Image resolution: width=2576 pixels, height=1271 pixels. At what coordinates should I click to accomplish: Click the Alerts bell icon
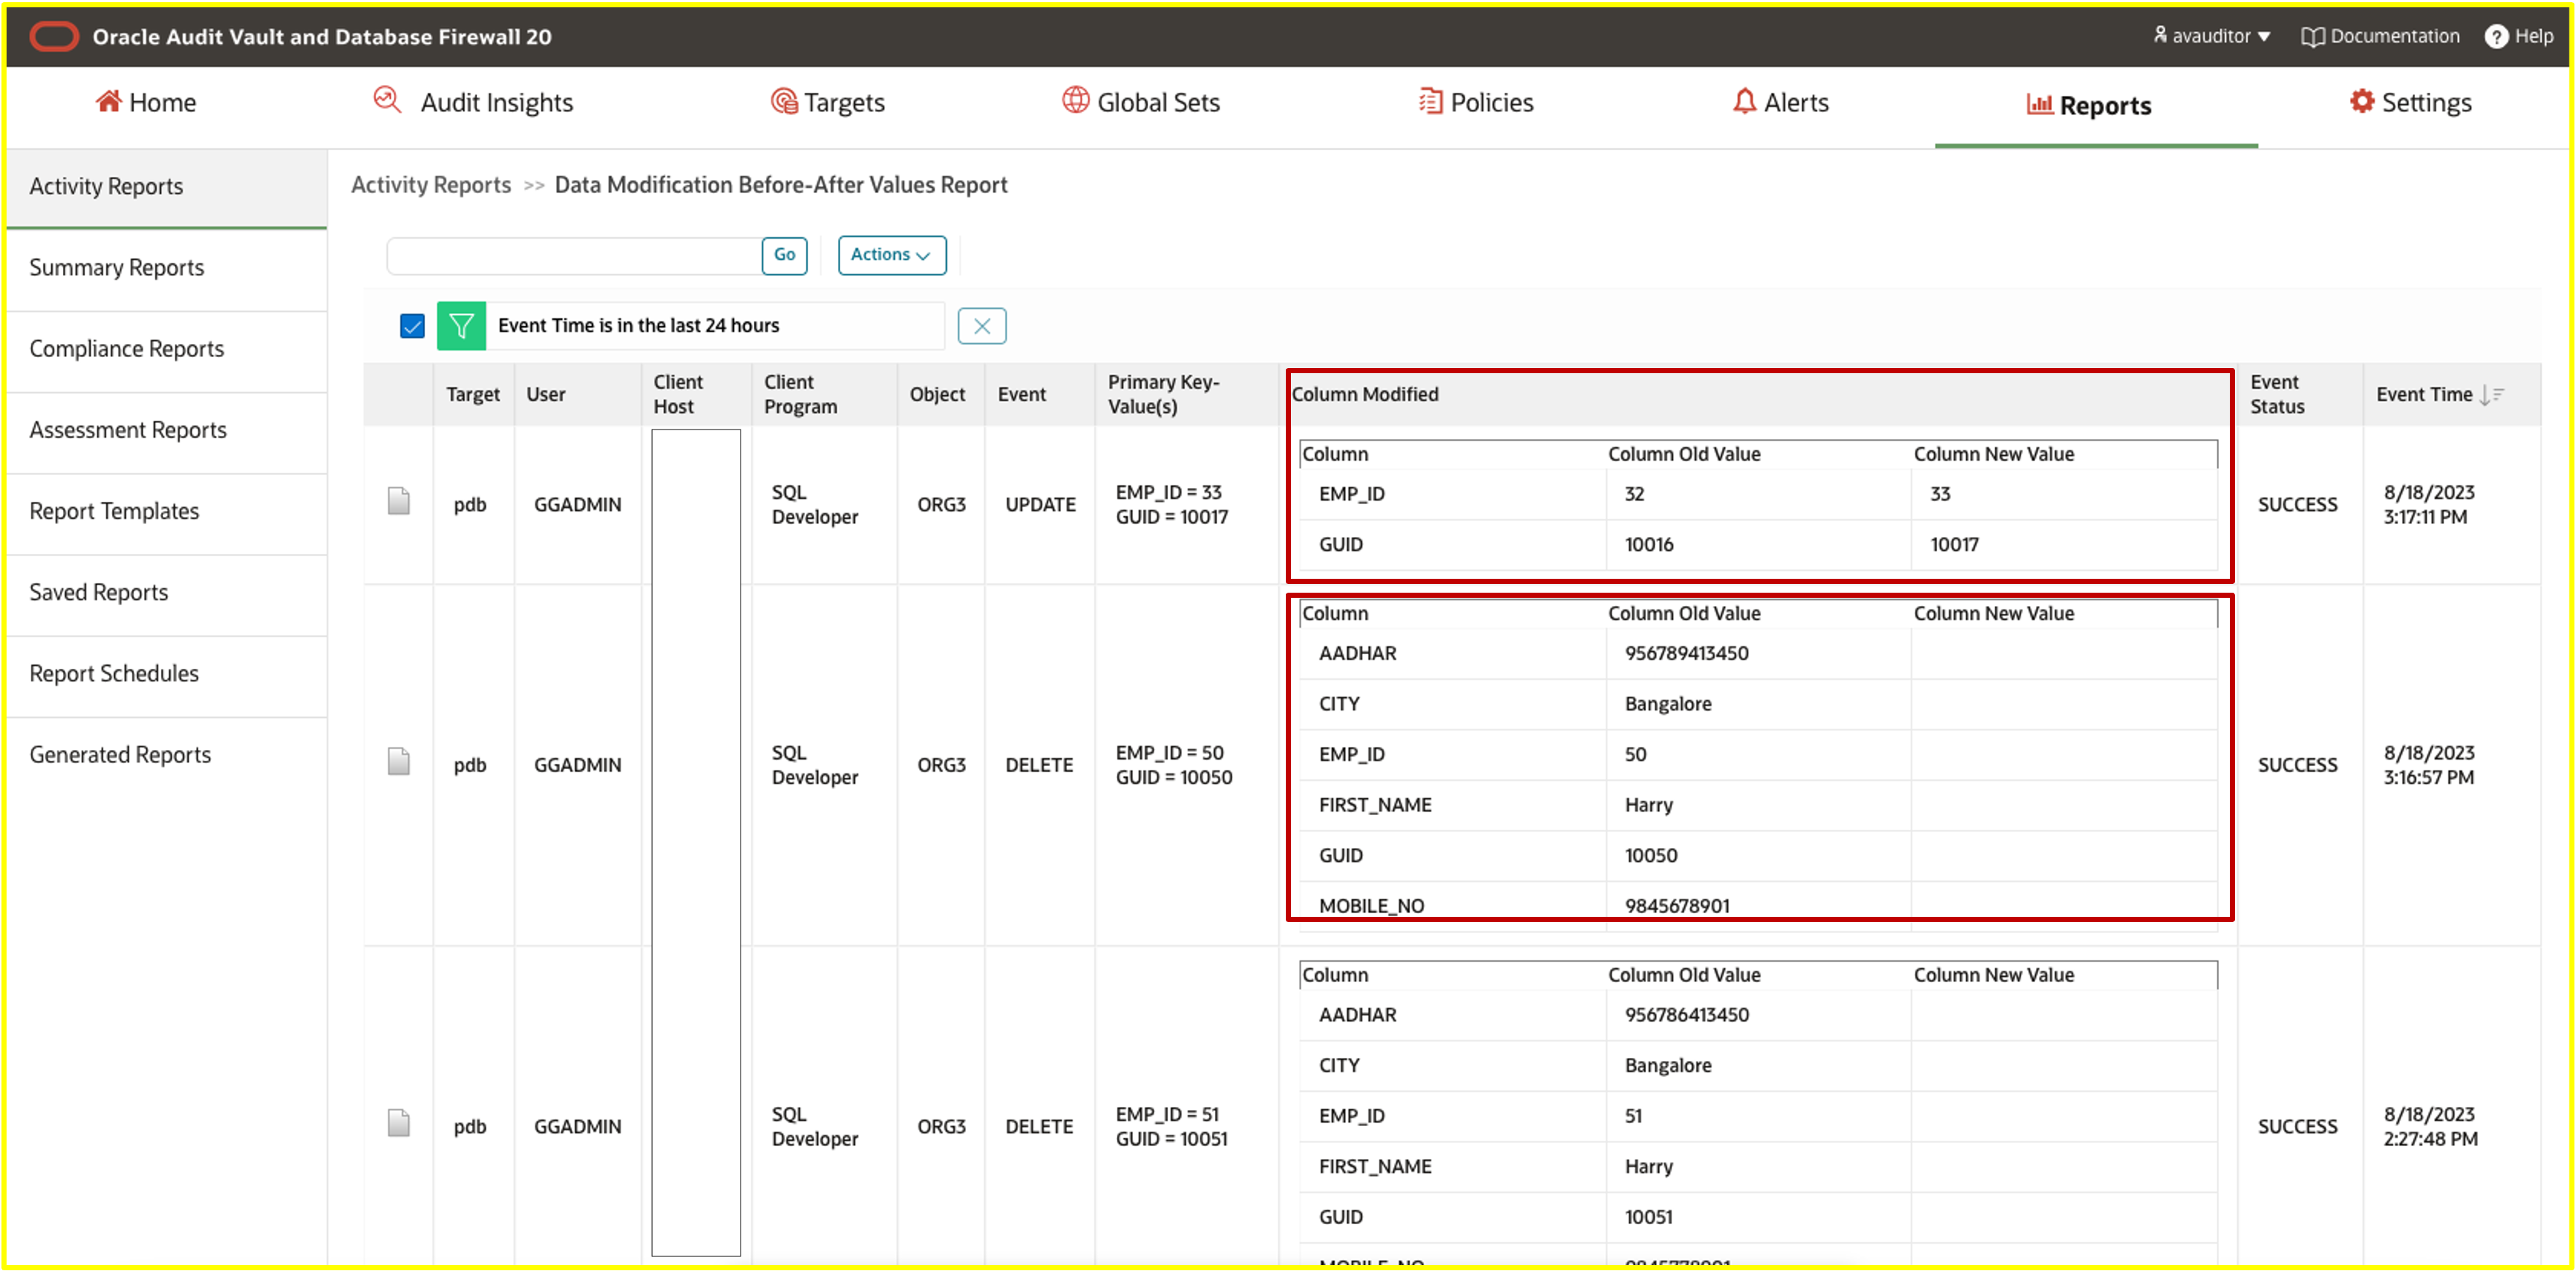tap(1745, 101)
